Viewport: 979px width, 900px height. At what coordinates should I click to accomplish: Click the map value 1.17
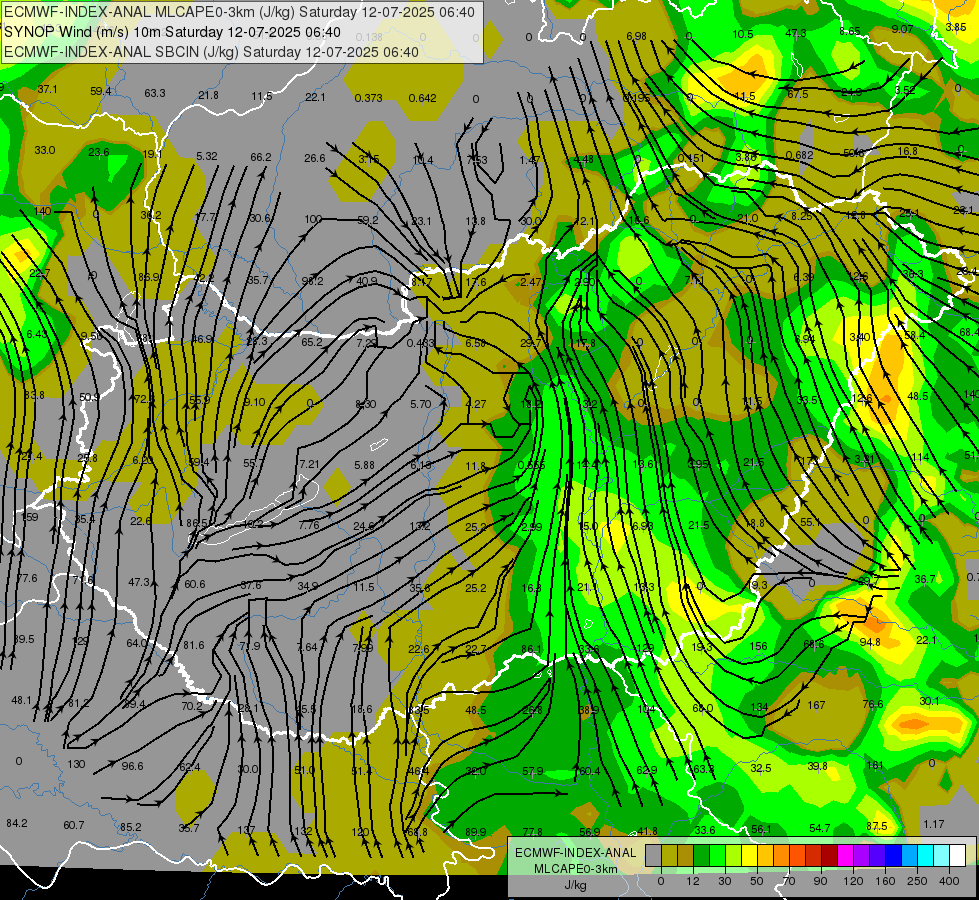pos(934,824)
